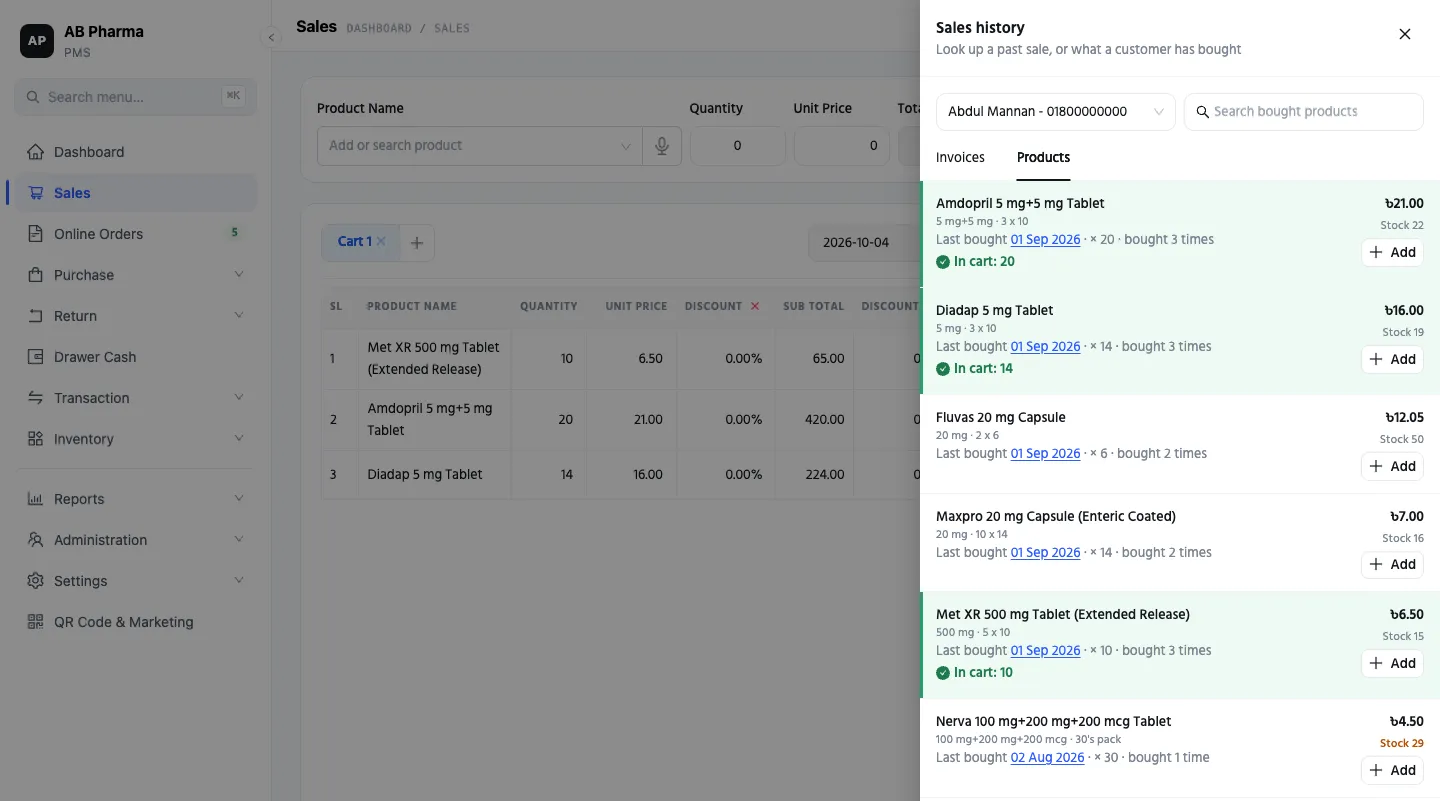The height and width of the screenshot is (801, 1440).
Task: Click the Search bought products field
Action: tap(1303, 112)
